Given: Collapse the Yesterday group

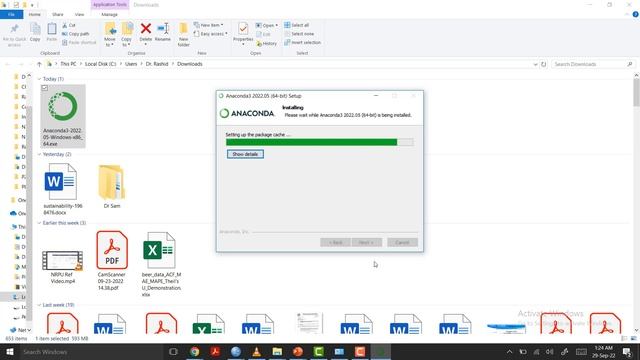Looking at the screenshot, I should 40,154.
